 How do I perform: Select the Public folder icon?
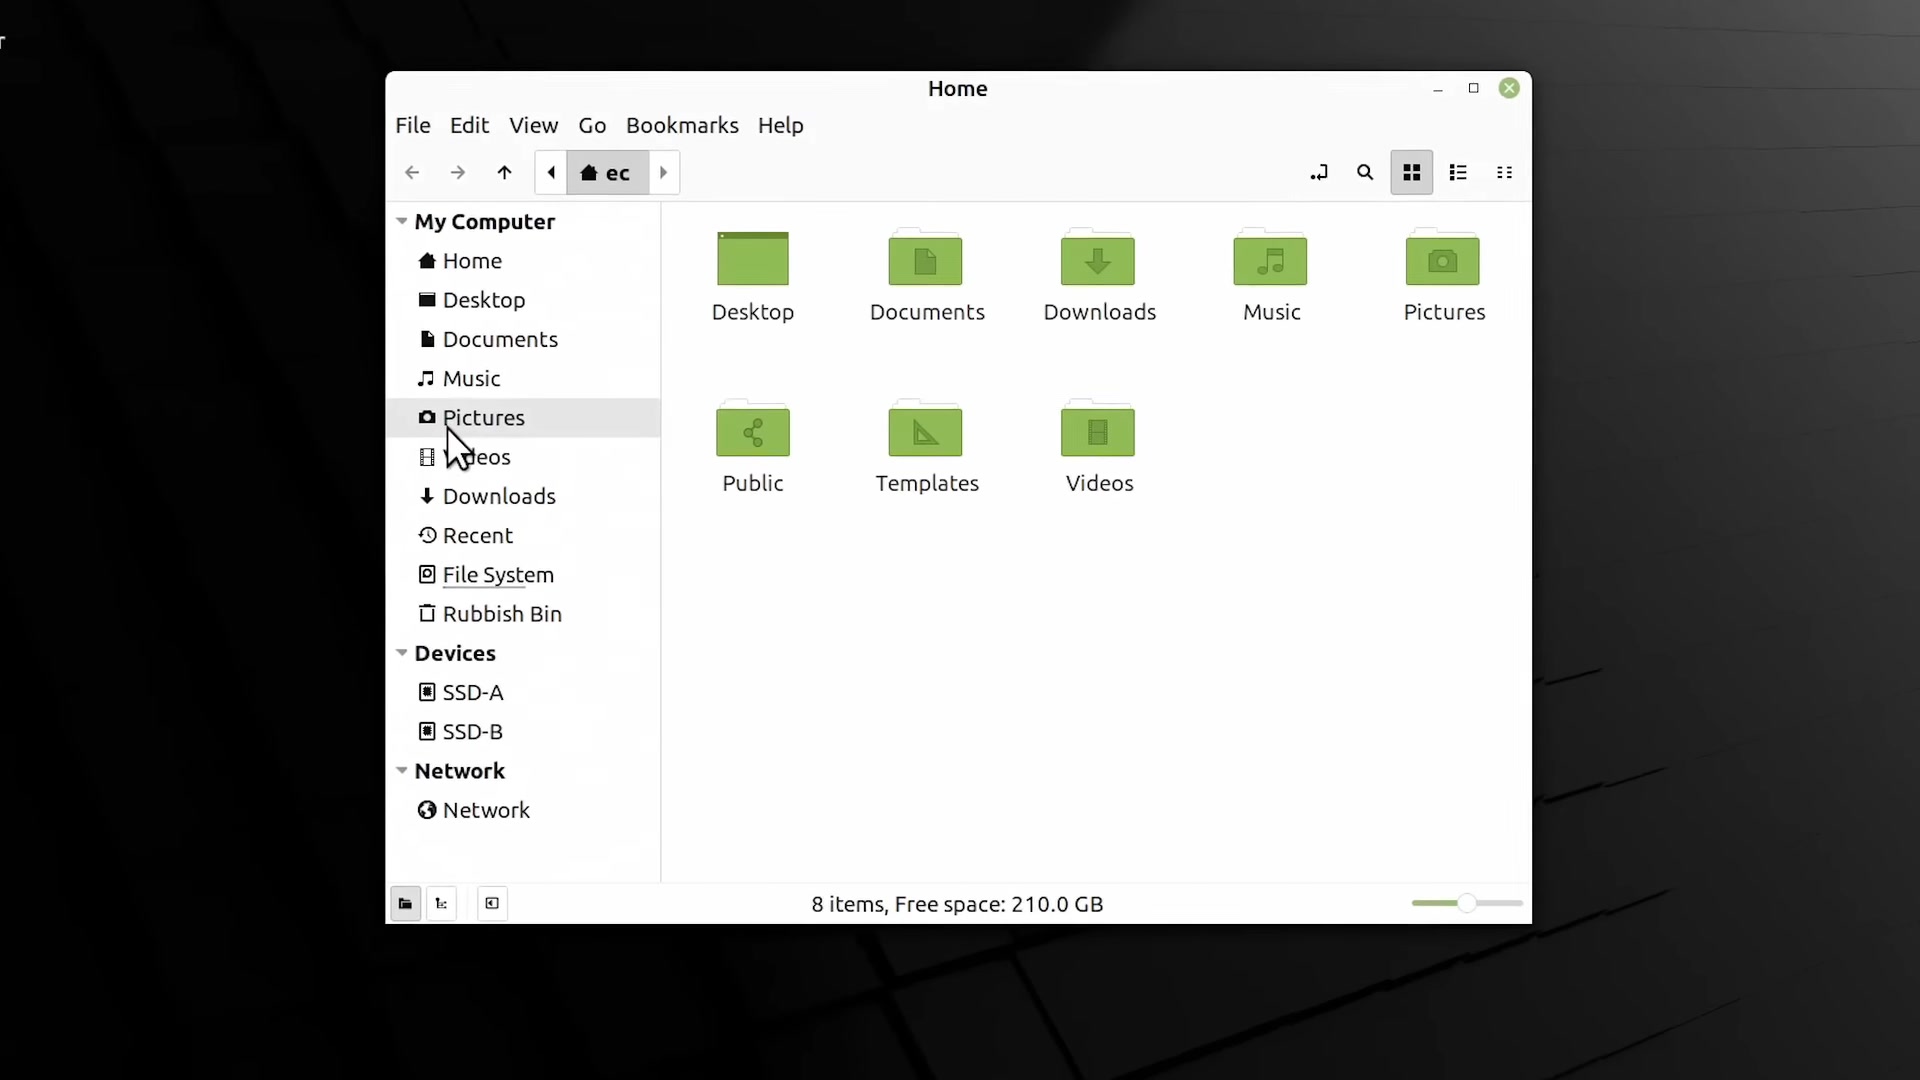point(753,430)
